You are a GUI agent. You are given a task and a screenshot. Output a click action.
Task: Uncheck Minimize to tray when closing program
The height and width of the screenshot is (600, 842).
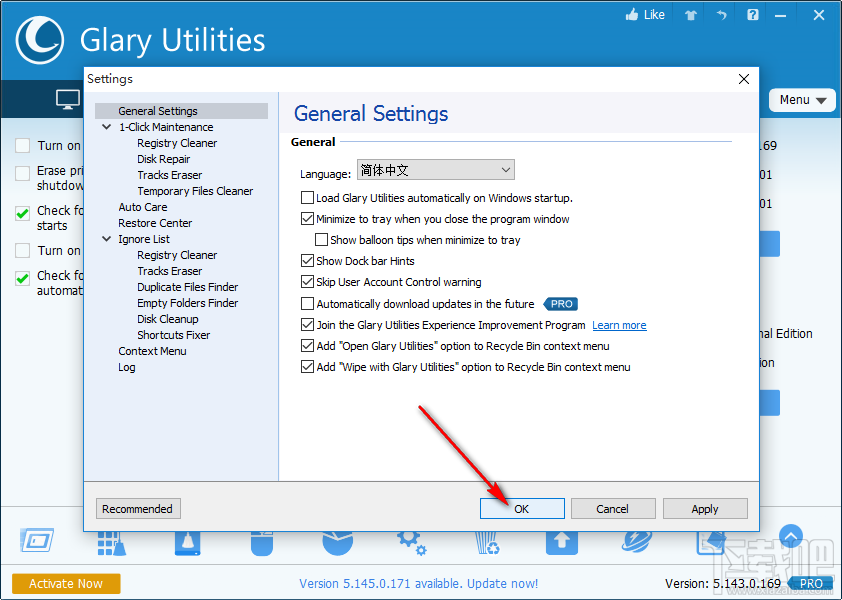click(307, 219)
